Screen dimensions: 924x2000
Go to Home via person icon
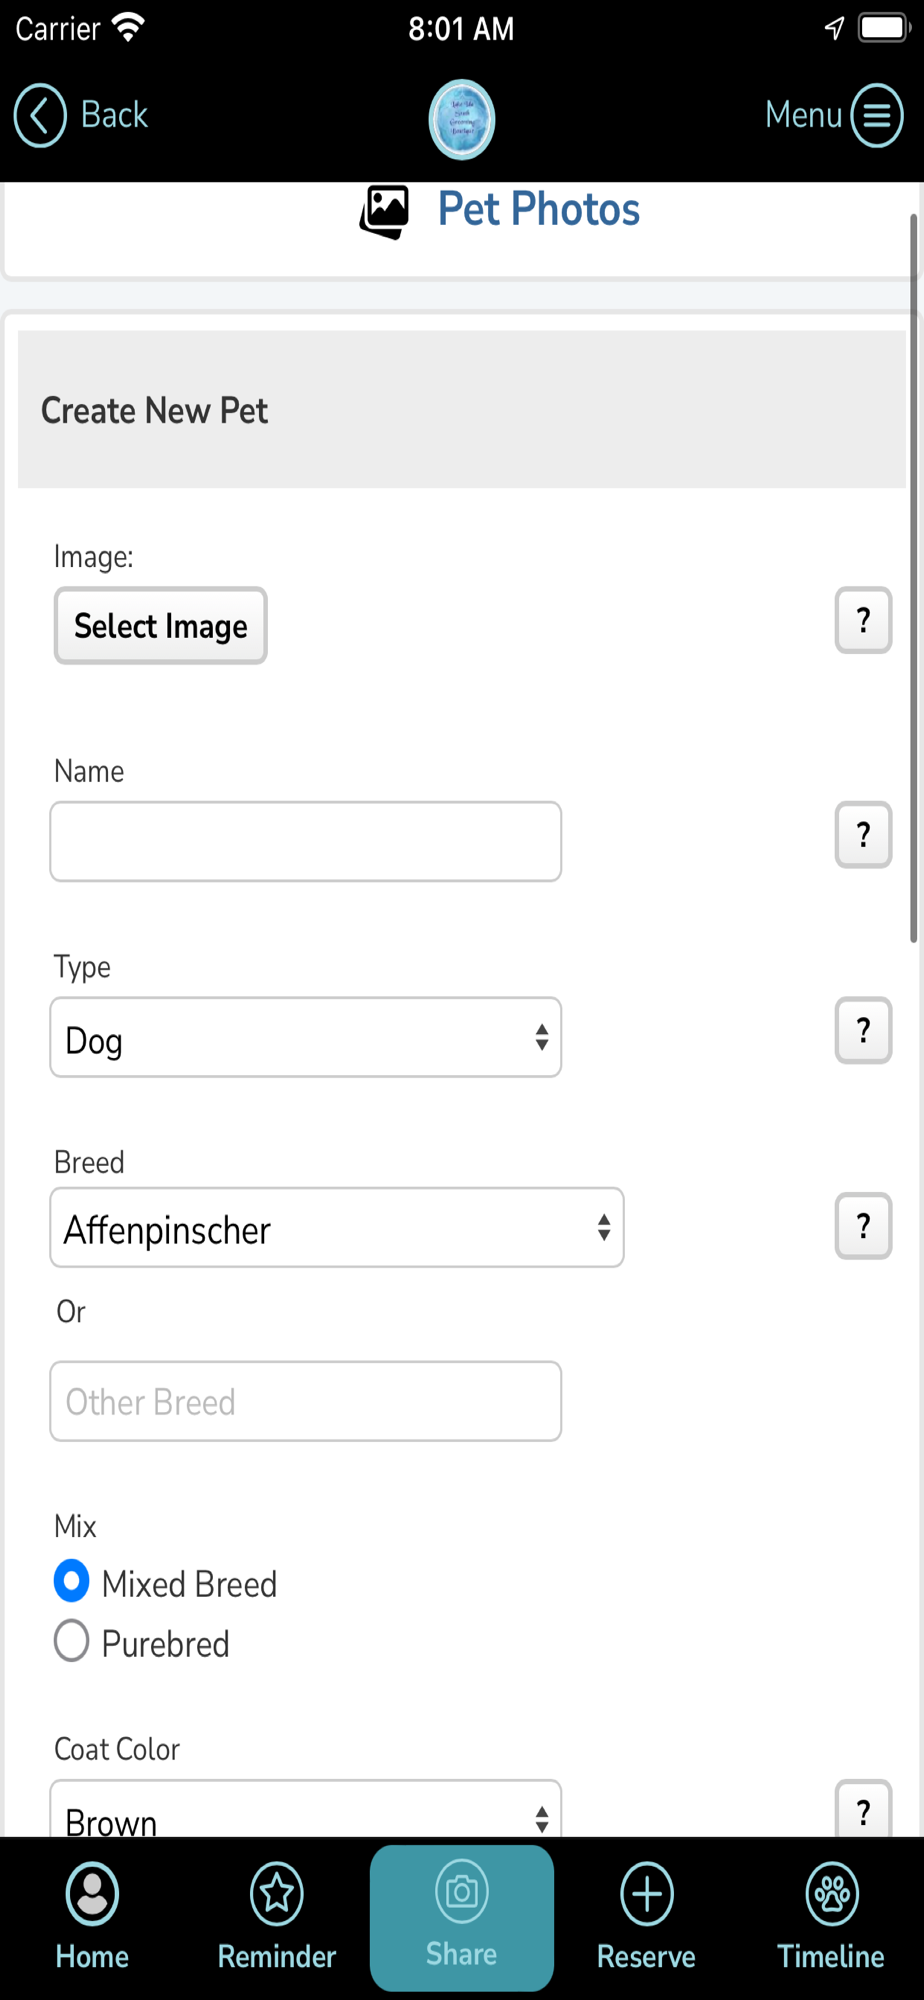[92, 1894]
